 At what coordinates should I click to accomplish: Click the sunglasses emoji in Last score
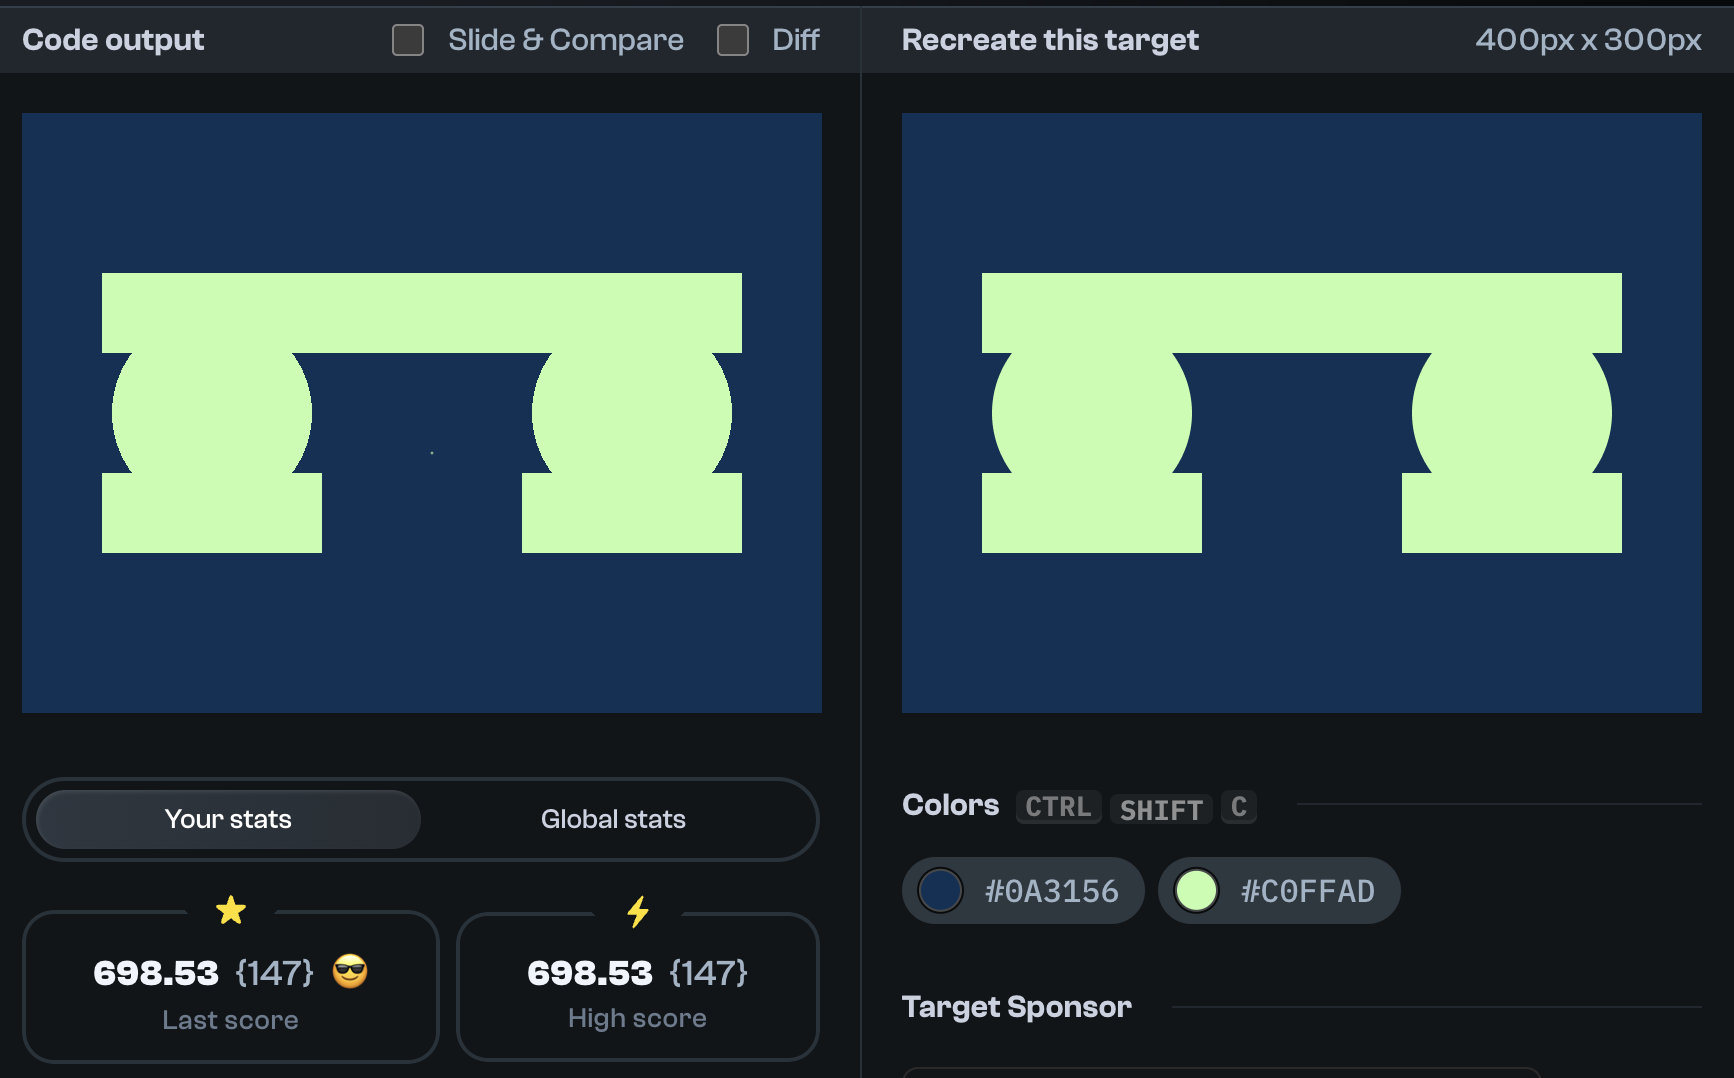[350, 971]
